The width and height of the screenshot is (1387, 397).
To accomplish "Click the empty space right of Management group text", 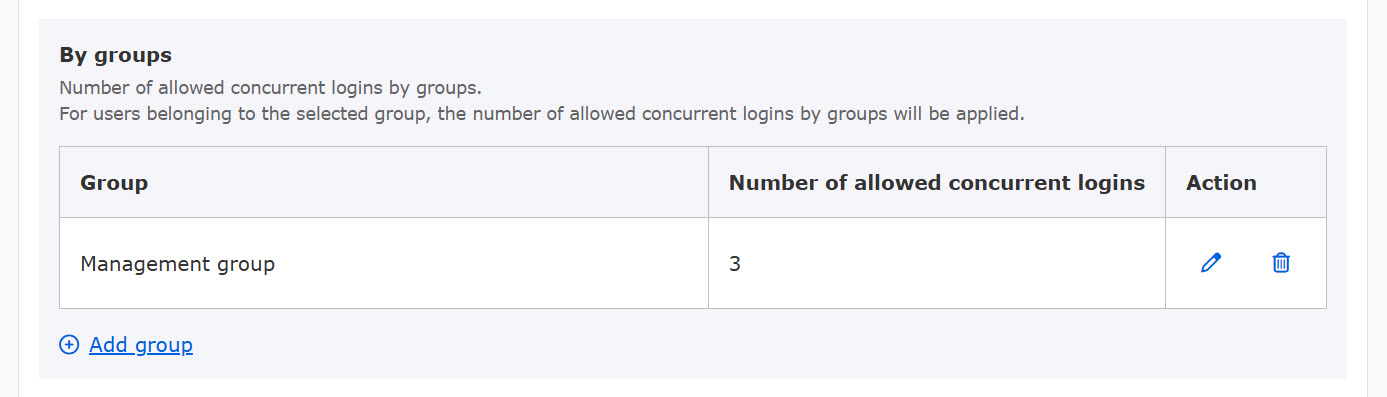I will click(490, 264).
